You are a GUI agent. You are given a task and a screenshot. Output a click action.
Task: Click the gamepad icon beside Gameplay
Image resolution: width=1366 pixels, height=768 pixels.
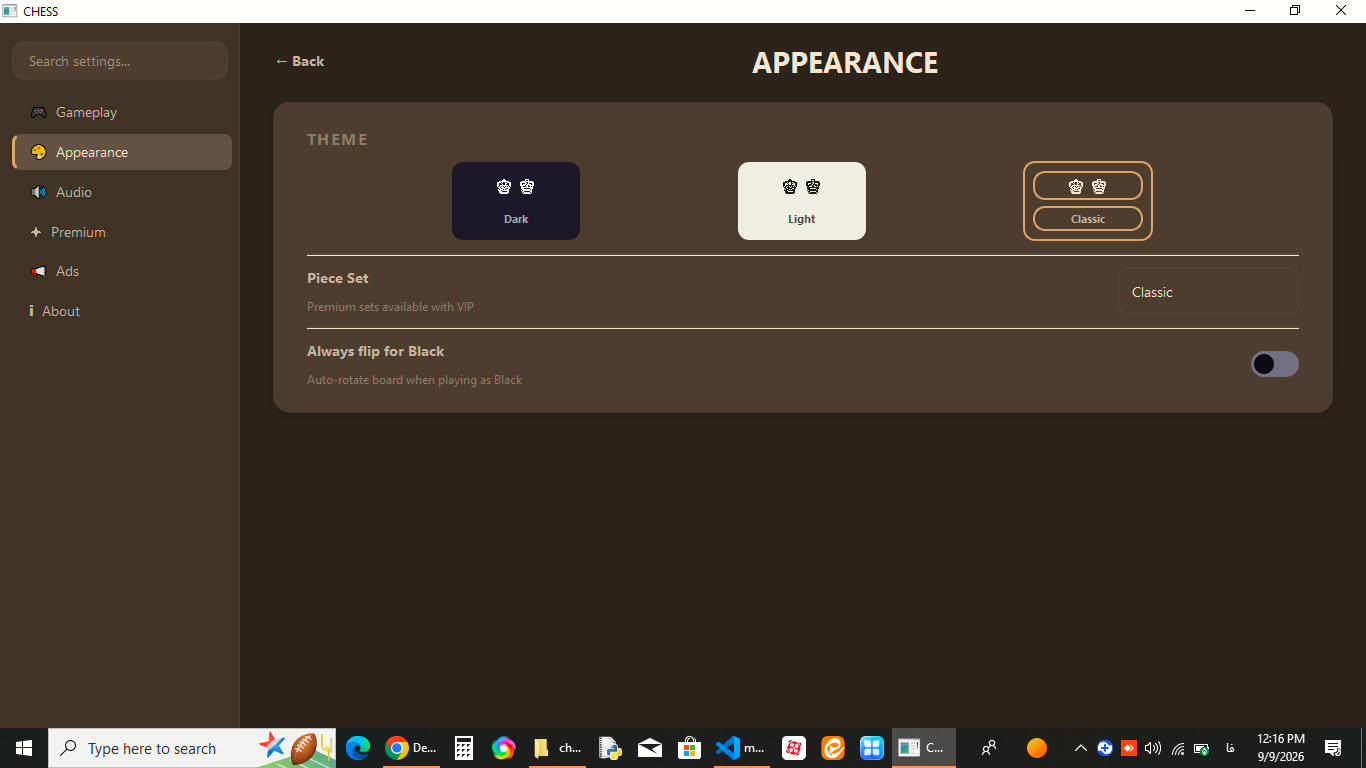(38, 112)
